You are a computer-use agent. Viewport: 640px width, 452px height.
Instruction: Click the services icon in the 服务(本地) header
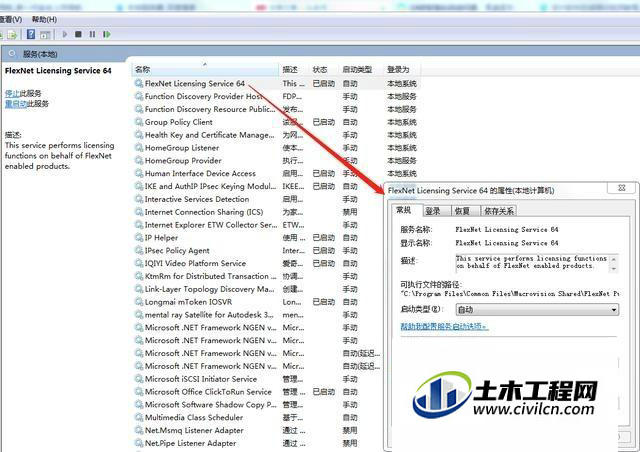tap(12, 53)
